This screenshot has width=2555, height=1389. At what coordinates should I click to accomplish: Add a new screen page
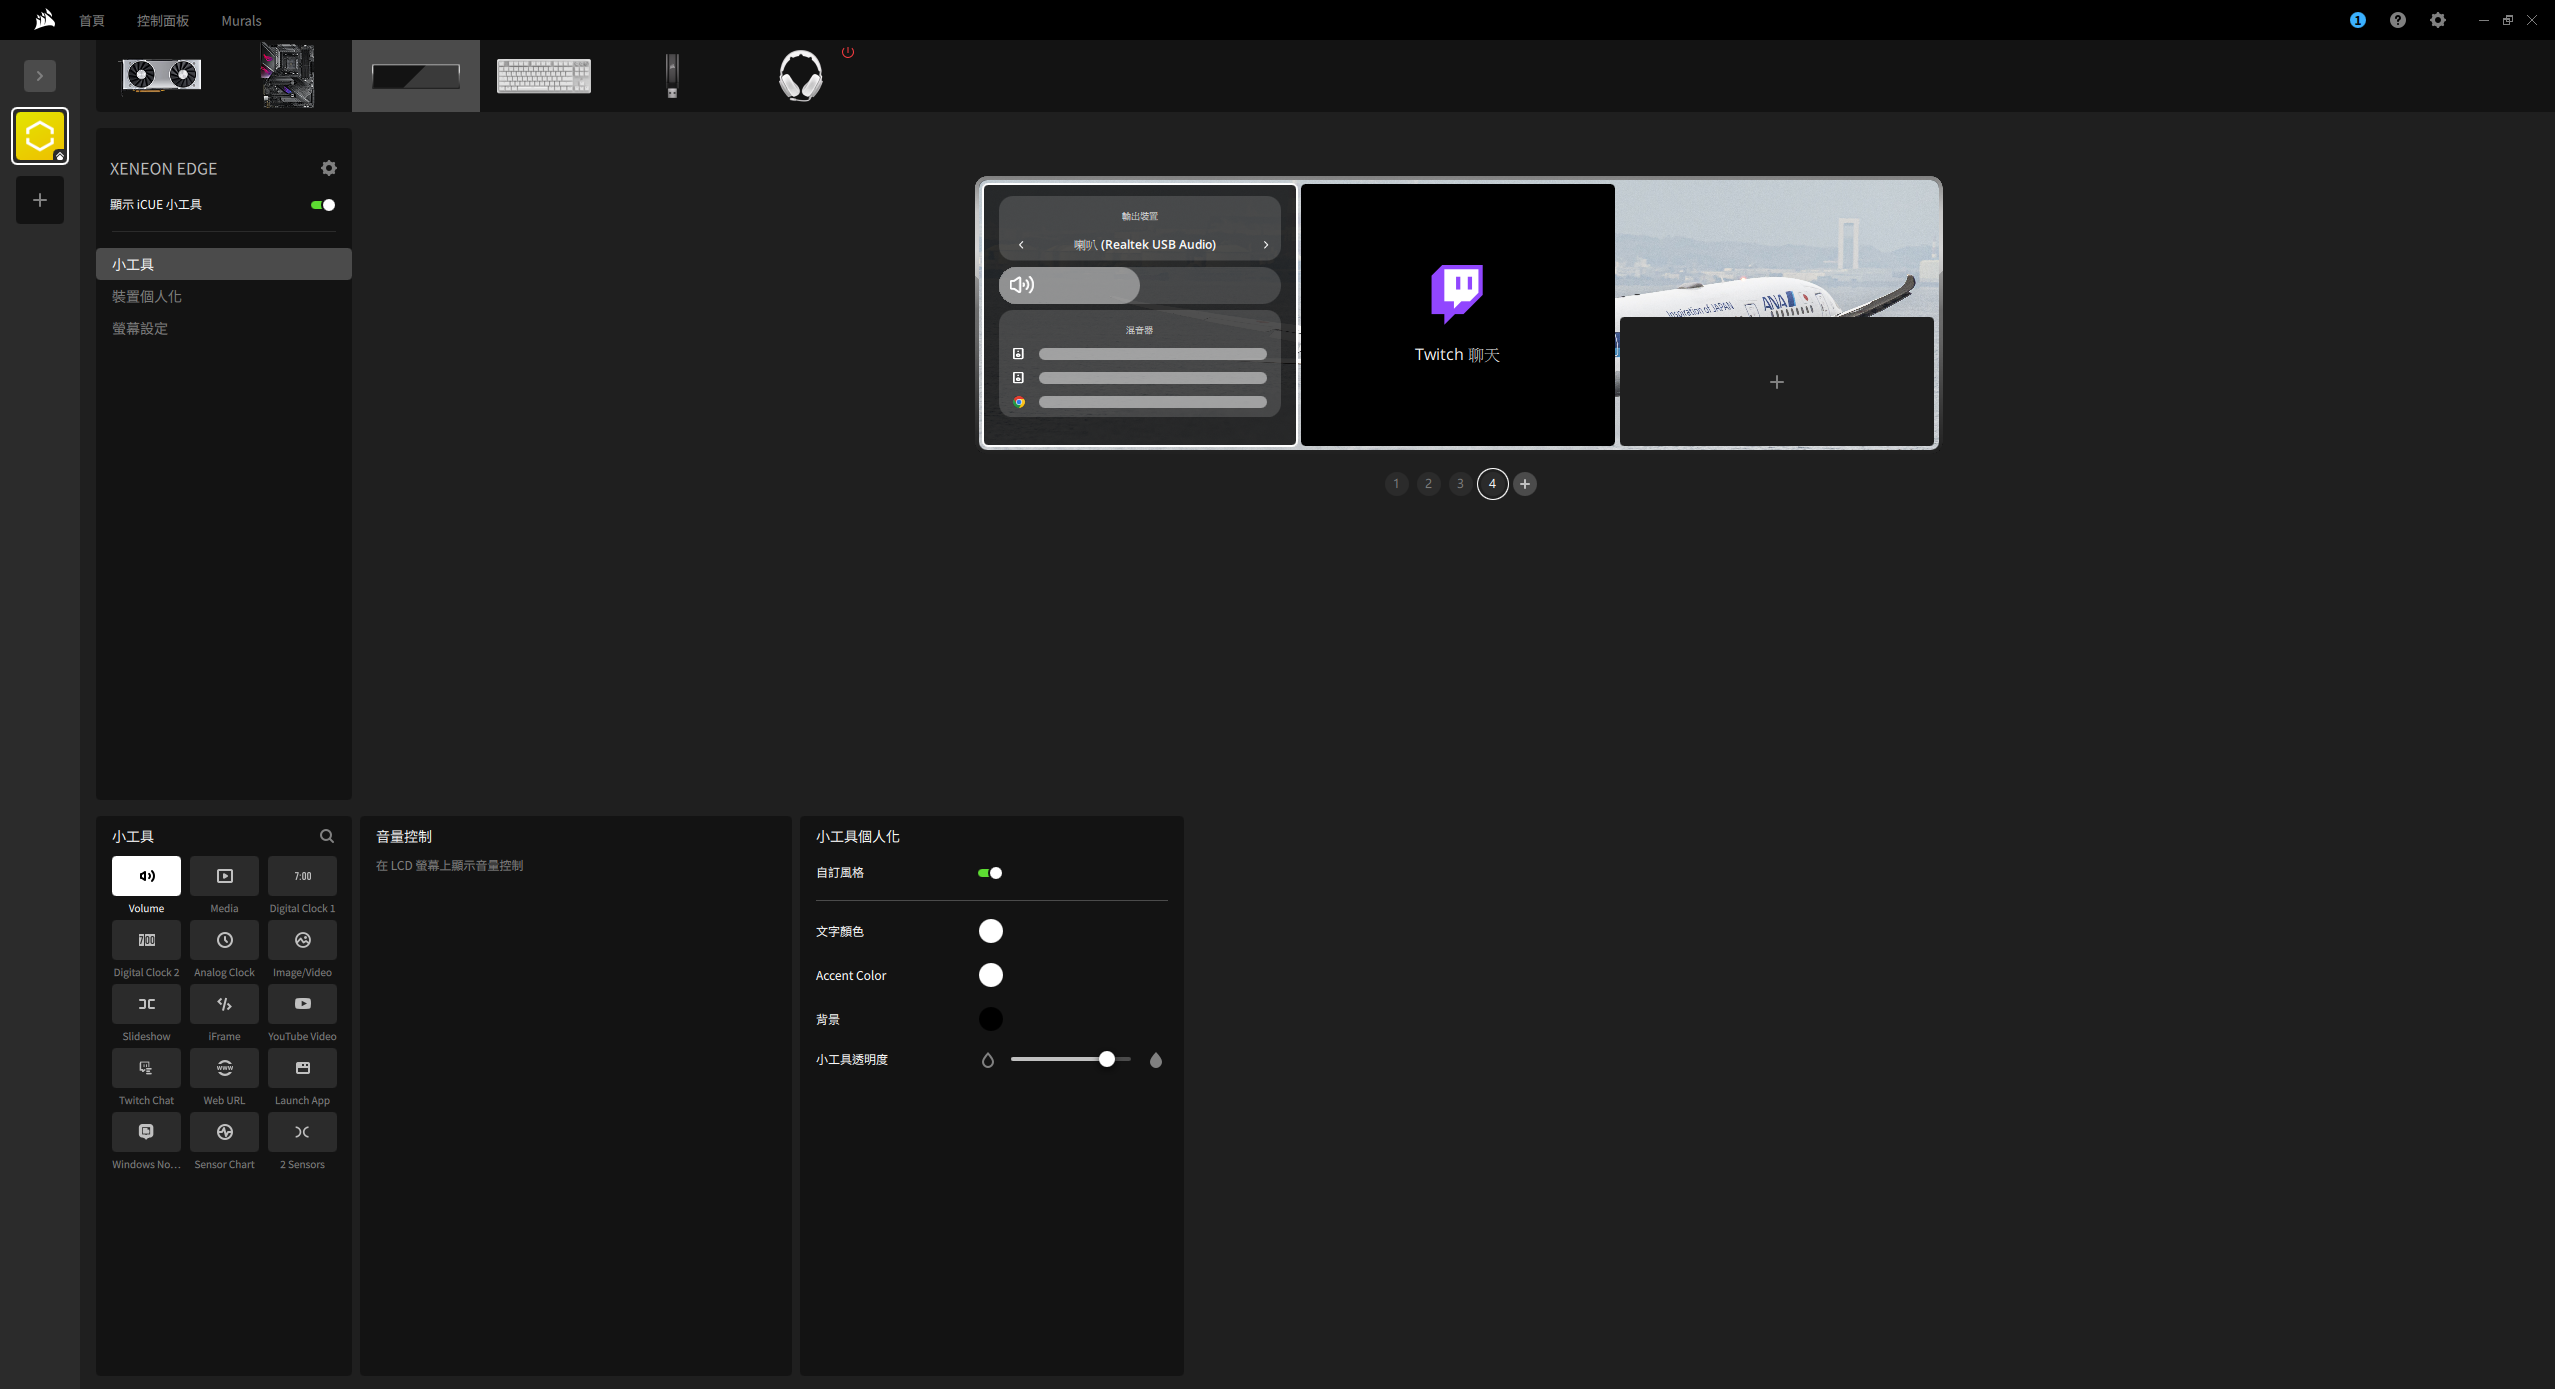pos(1524,484)
